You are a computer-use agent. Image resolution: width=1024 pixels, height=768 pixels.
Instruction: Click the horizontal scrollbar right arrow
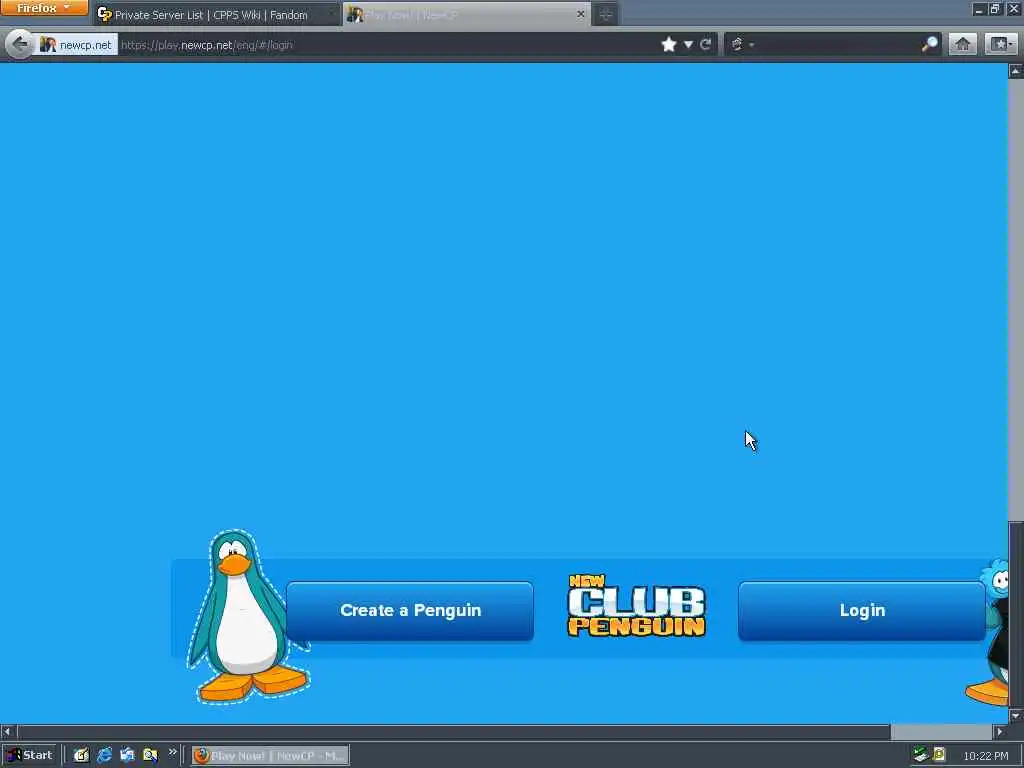tap(1000, 732)
